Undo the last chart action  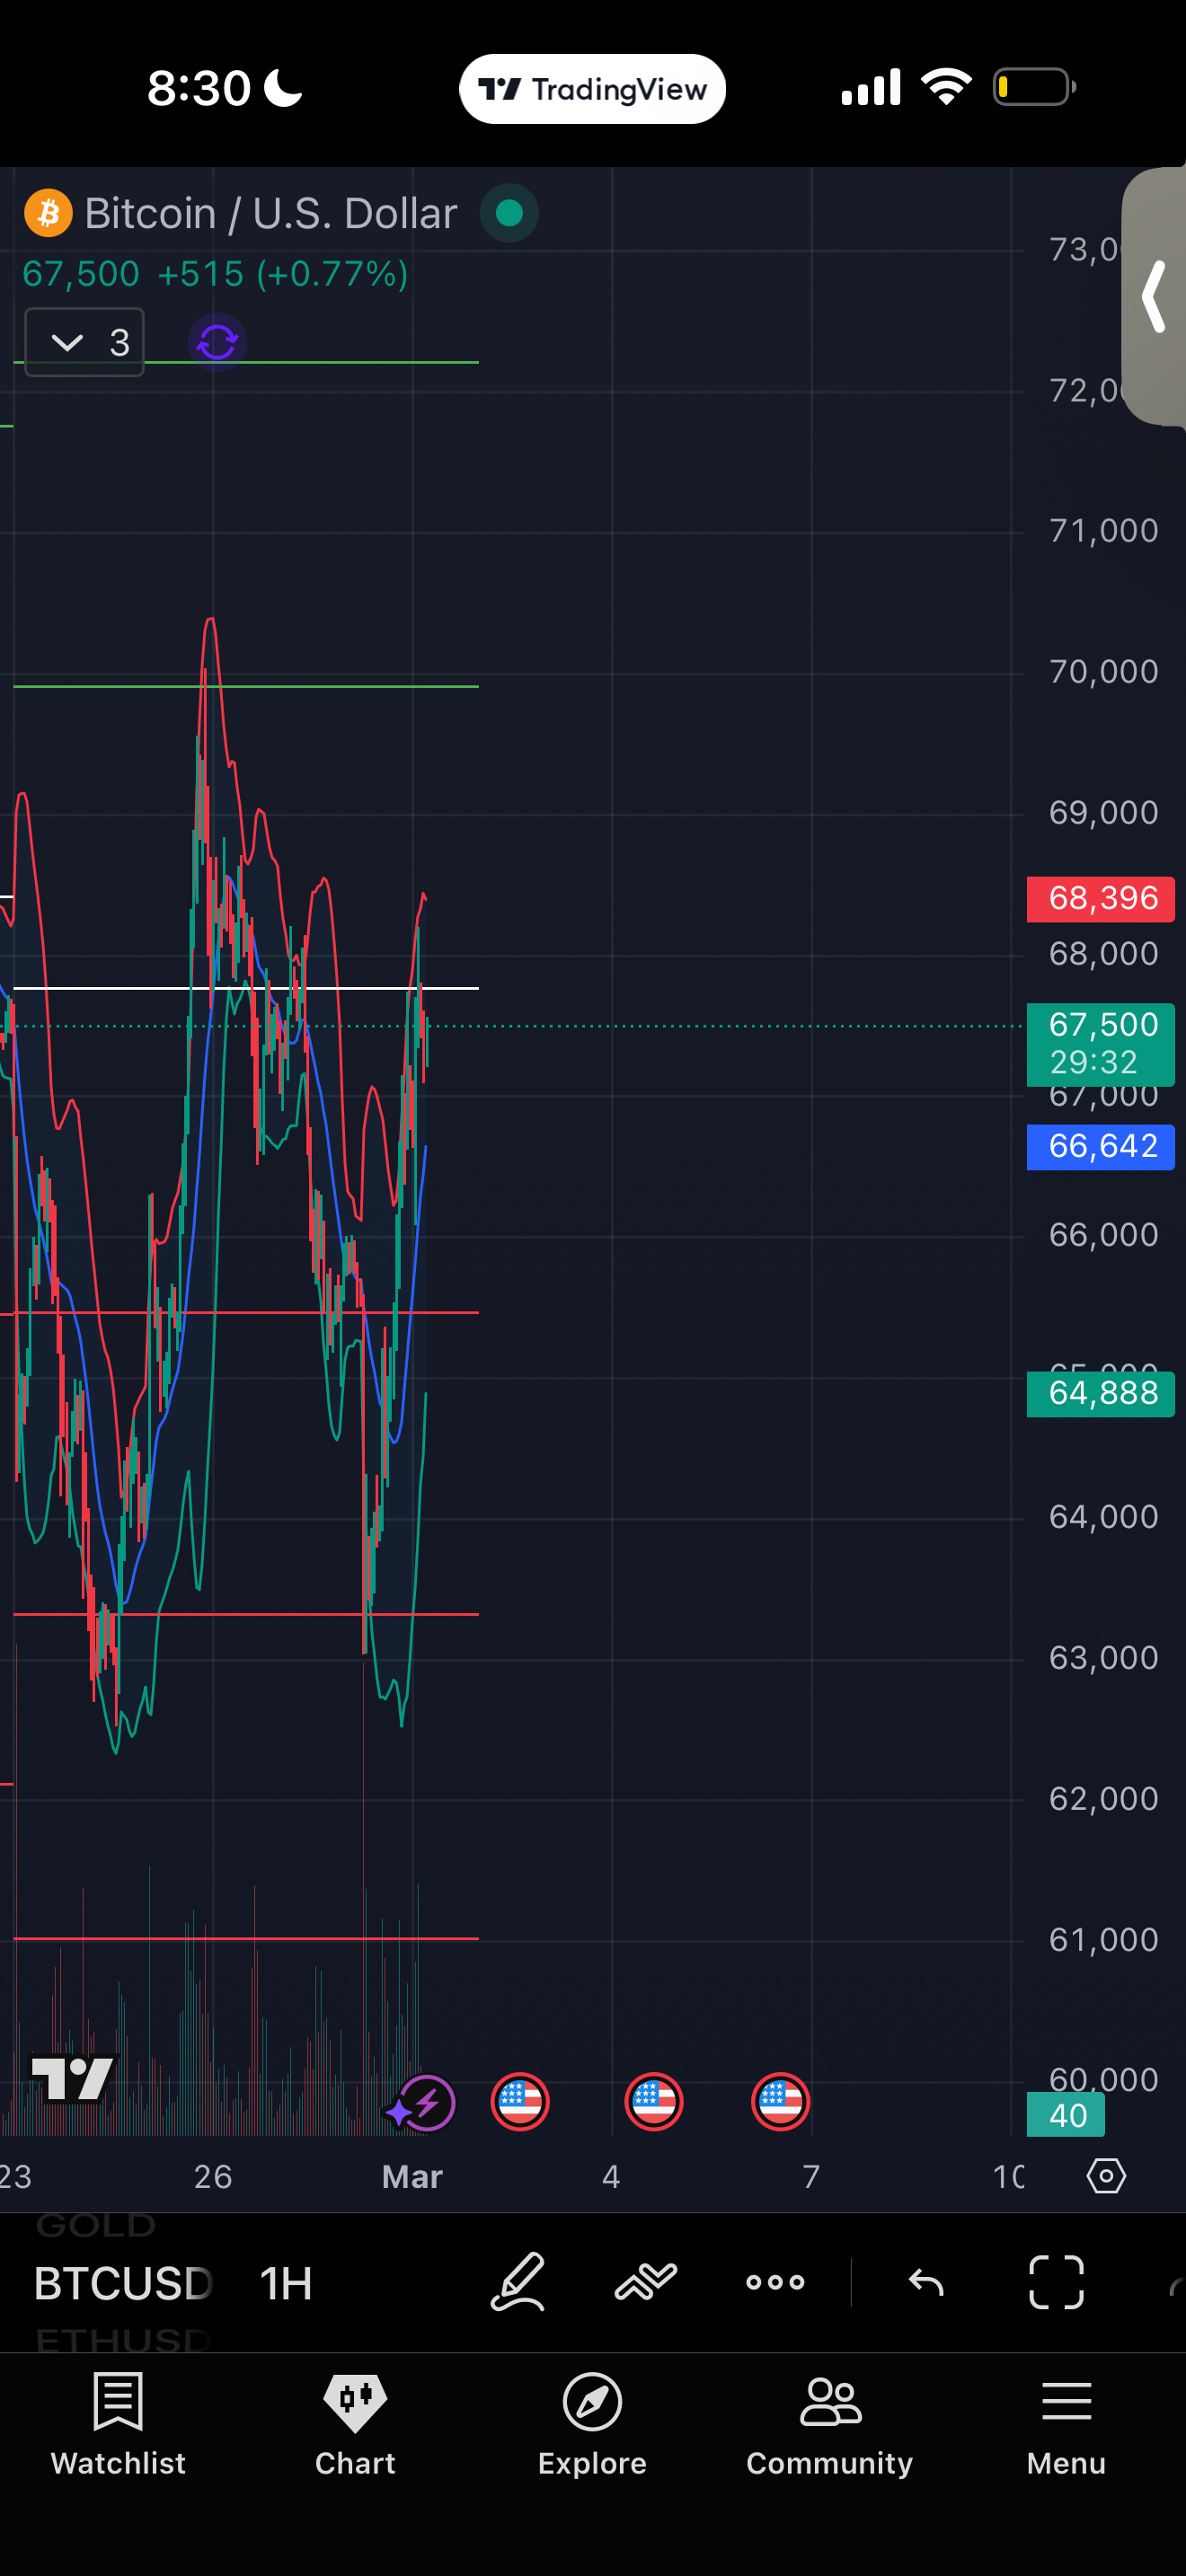(x=926, y=2282)
